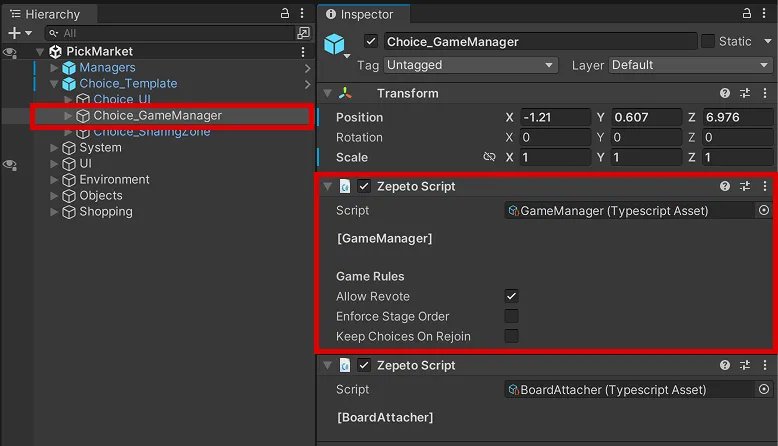Select Choice_GameManager in hierarchy
This screenshot has height=446, width=778.
[157, 116]
